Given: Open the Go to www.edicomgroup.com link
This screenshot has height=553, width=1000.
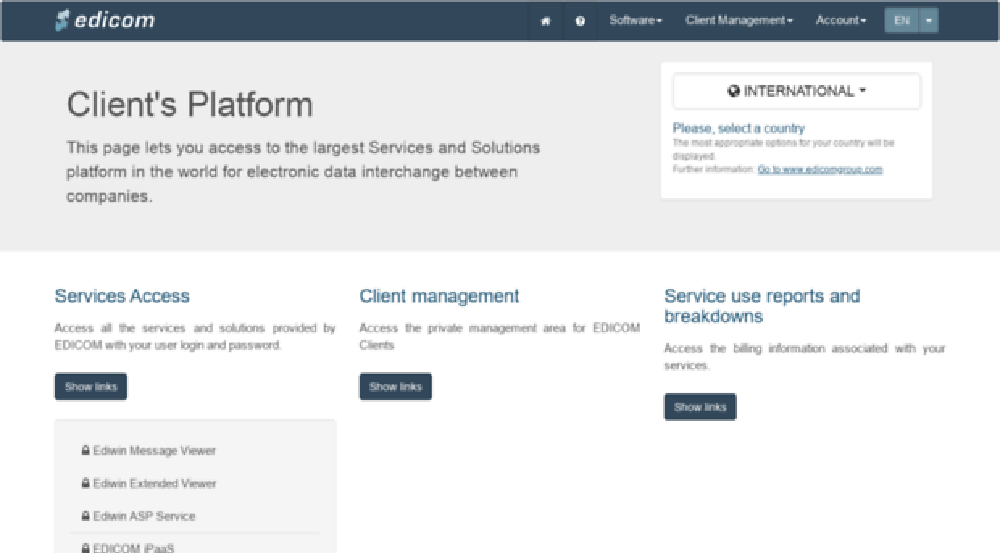Looking at the screenshot, I should point(820,170).
